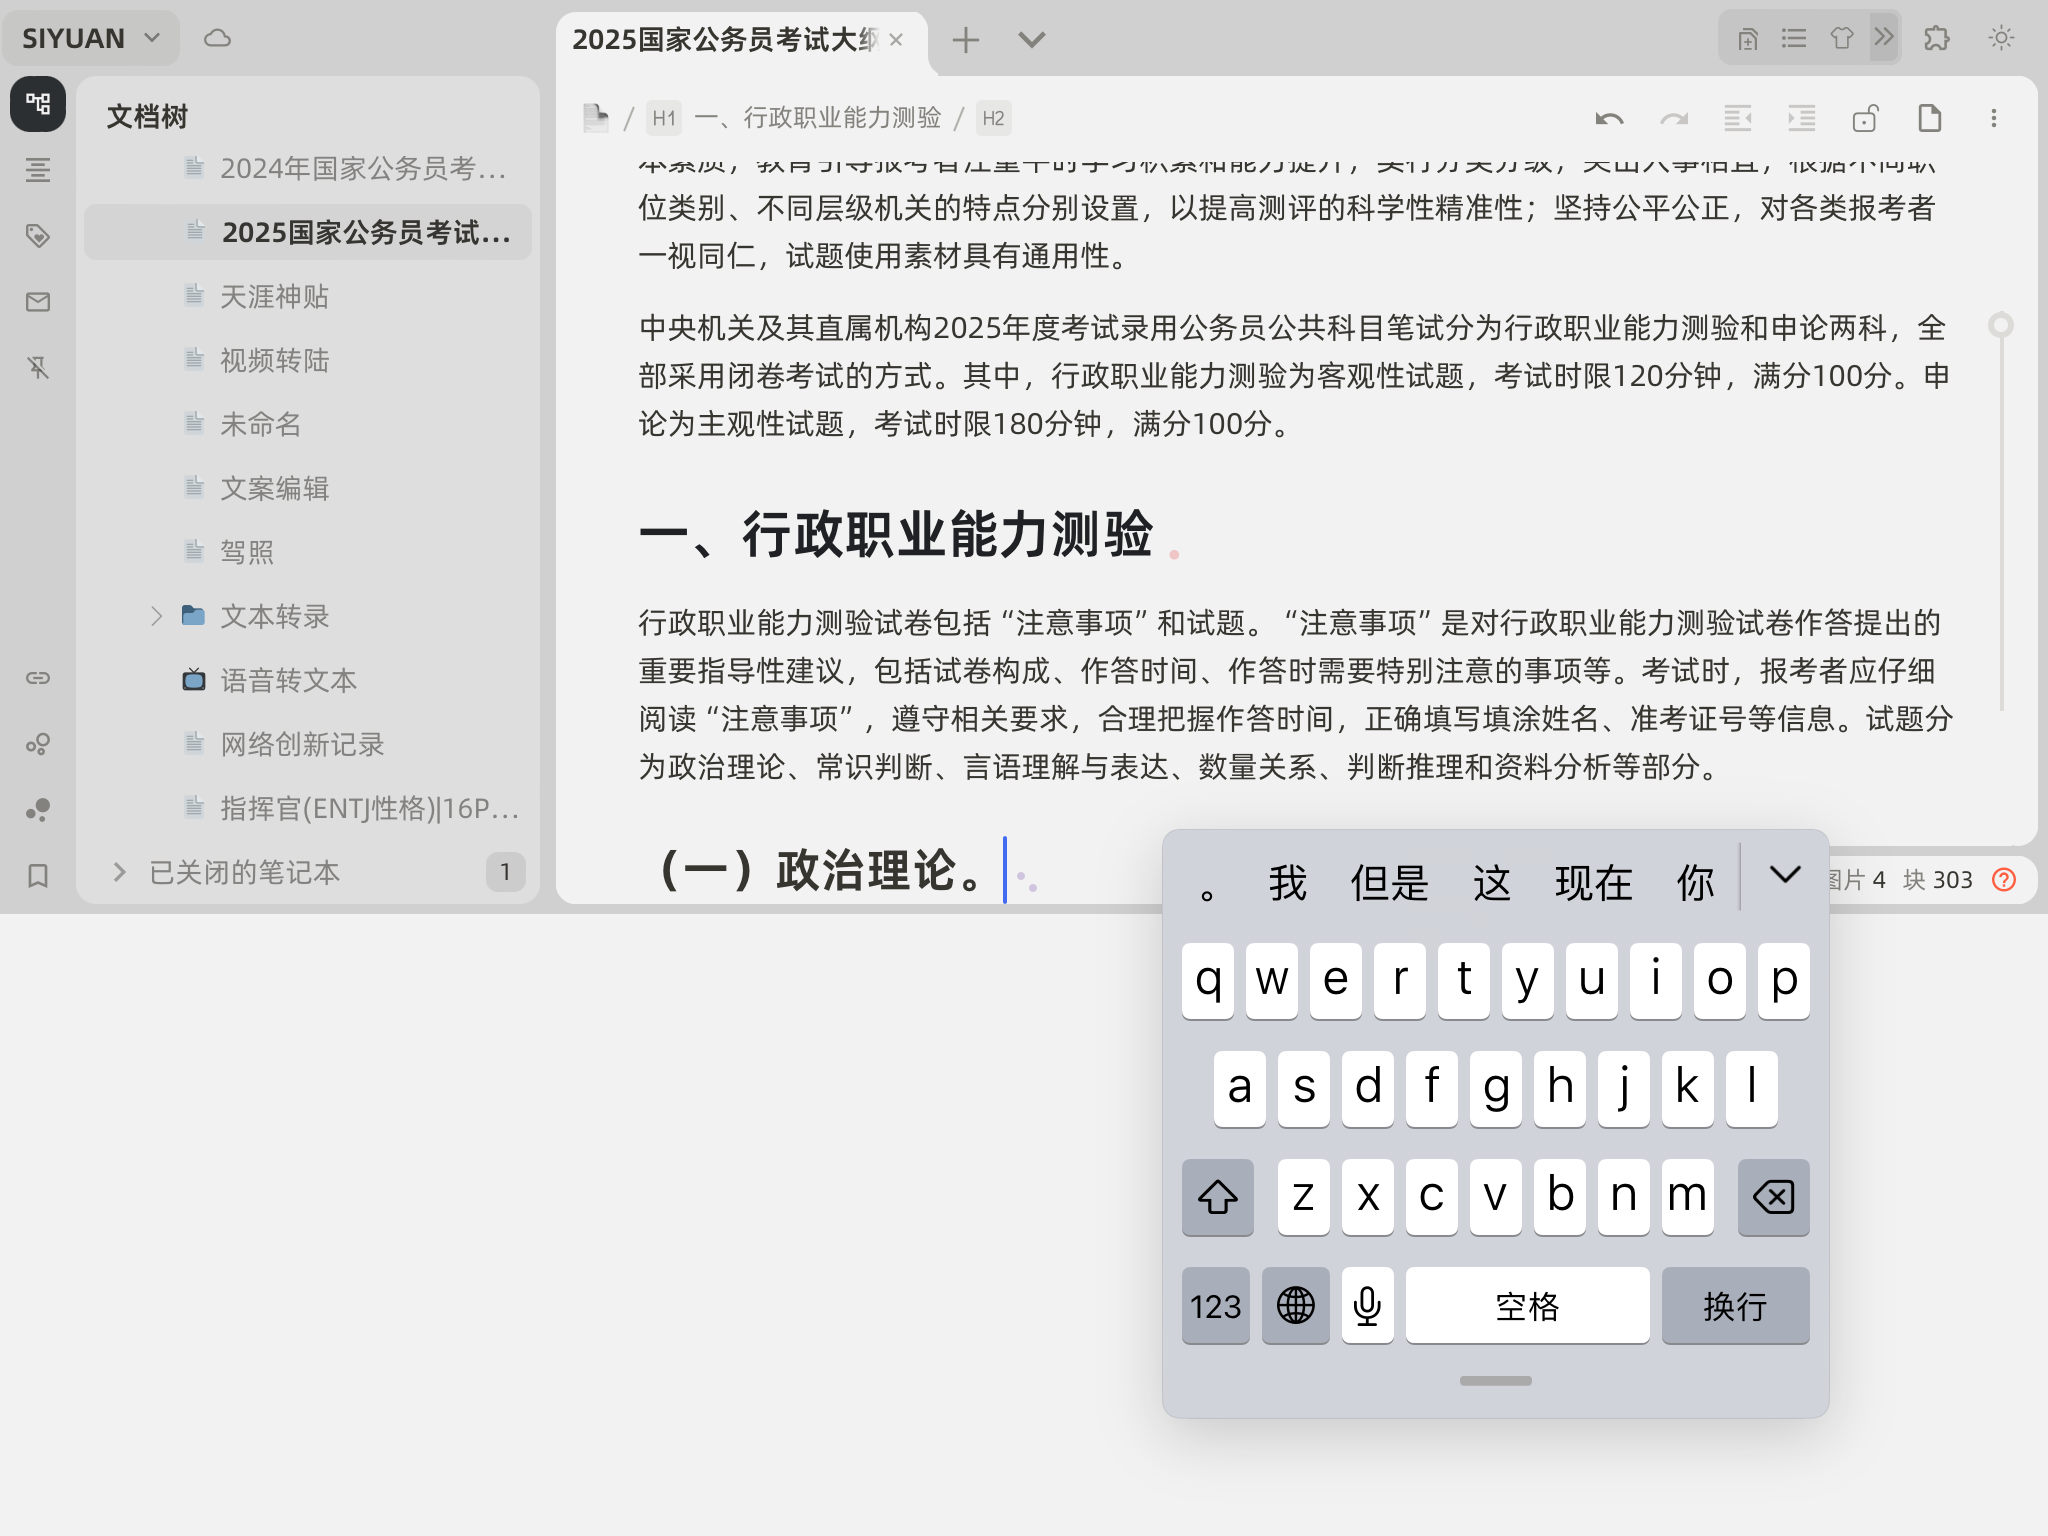The width and height of the screenshot is (2048, 1536).
Task: Open the plugins puzzle icon
Action: (x=1937, y=39)
